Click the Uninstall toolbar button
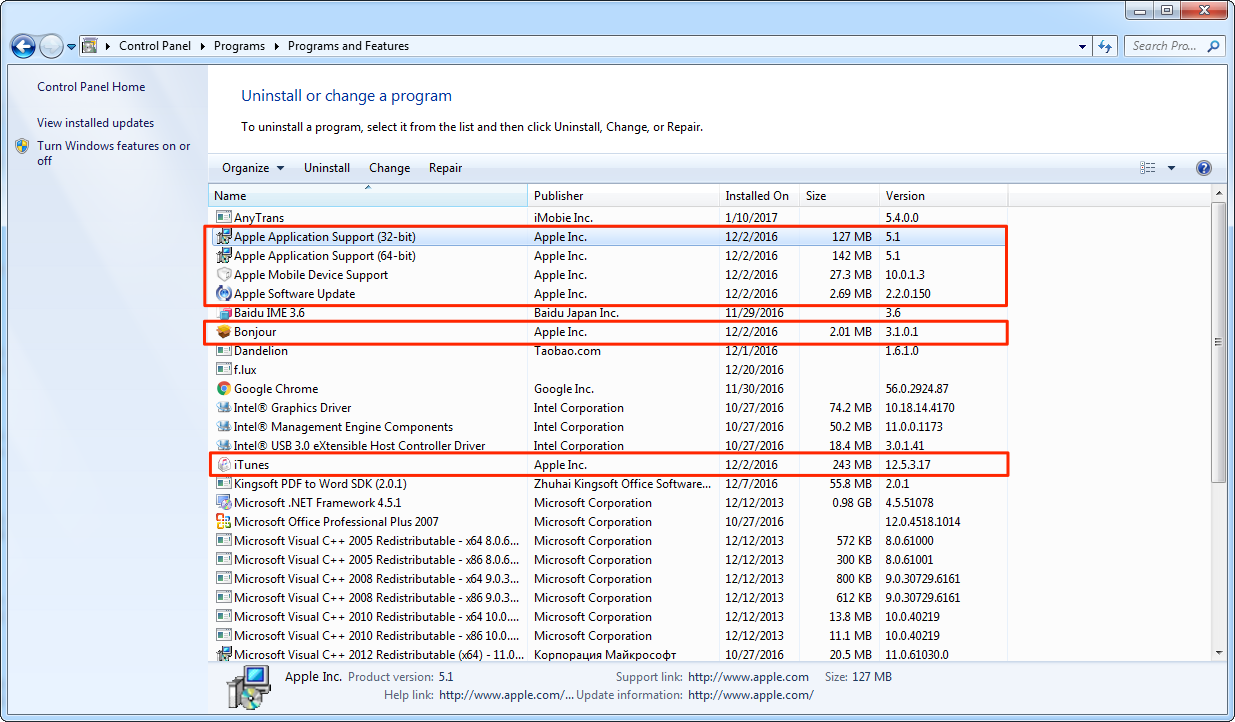Image resolution: width=1235 pixels, height=722 pixels. point(327,168)
